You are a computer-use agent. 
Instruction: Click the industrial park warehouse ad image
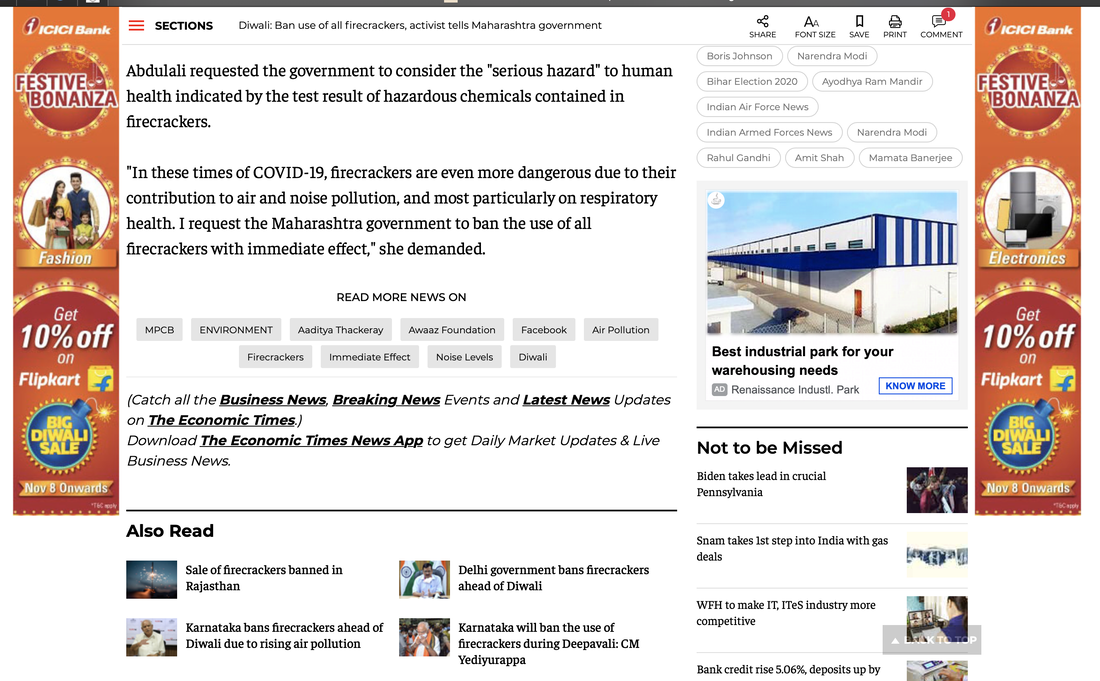click(x=831, y=262)
